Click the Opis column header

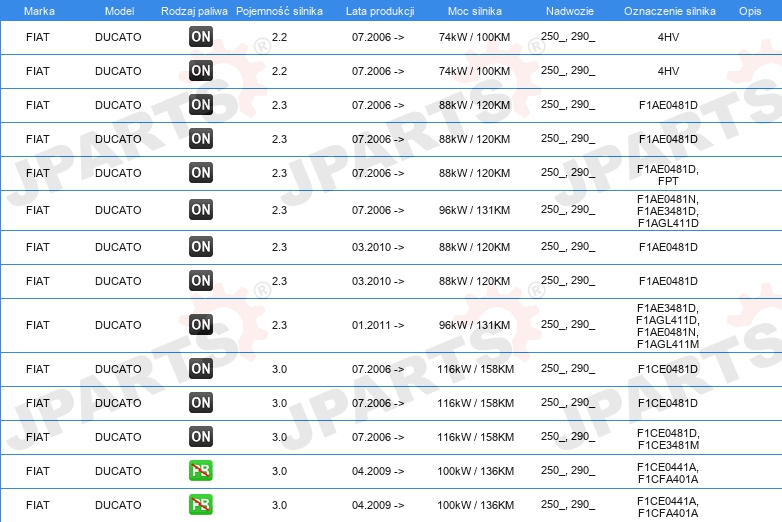click(x=750, y=11)
